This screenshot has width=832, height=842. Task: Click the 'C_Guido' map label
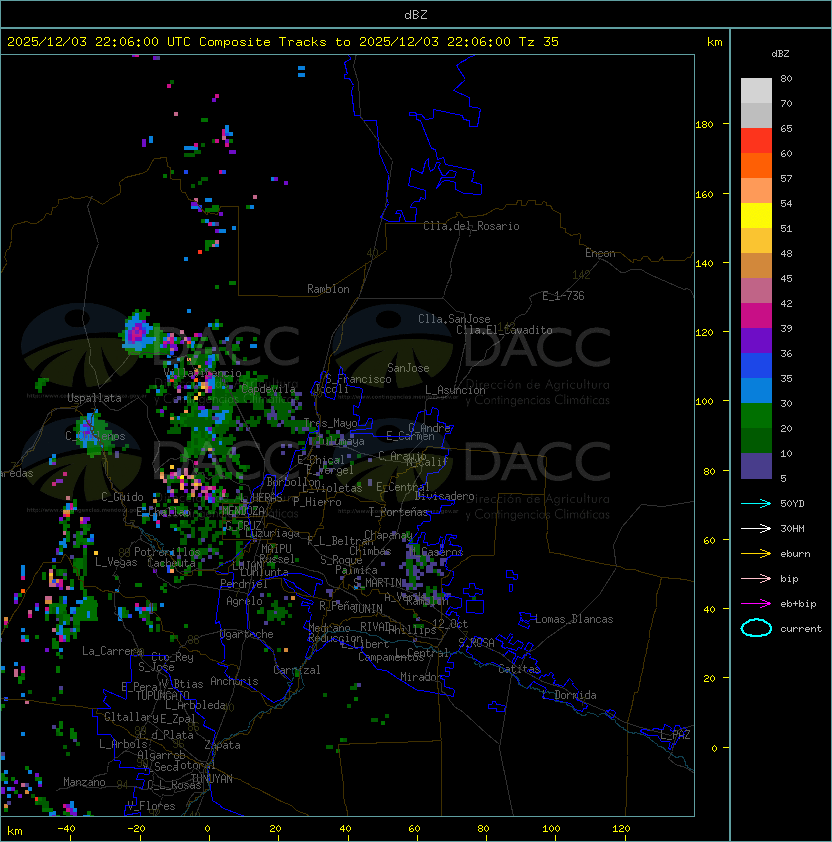(x=122, y=497)
